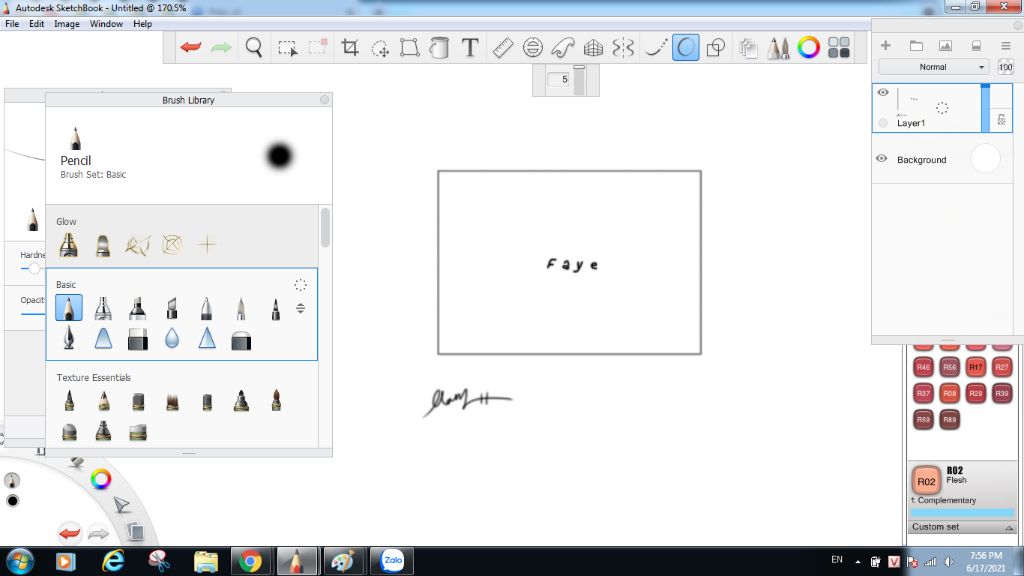Open the File menu
Screen dimensions: 1024x576
click(12, 24)
